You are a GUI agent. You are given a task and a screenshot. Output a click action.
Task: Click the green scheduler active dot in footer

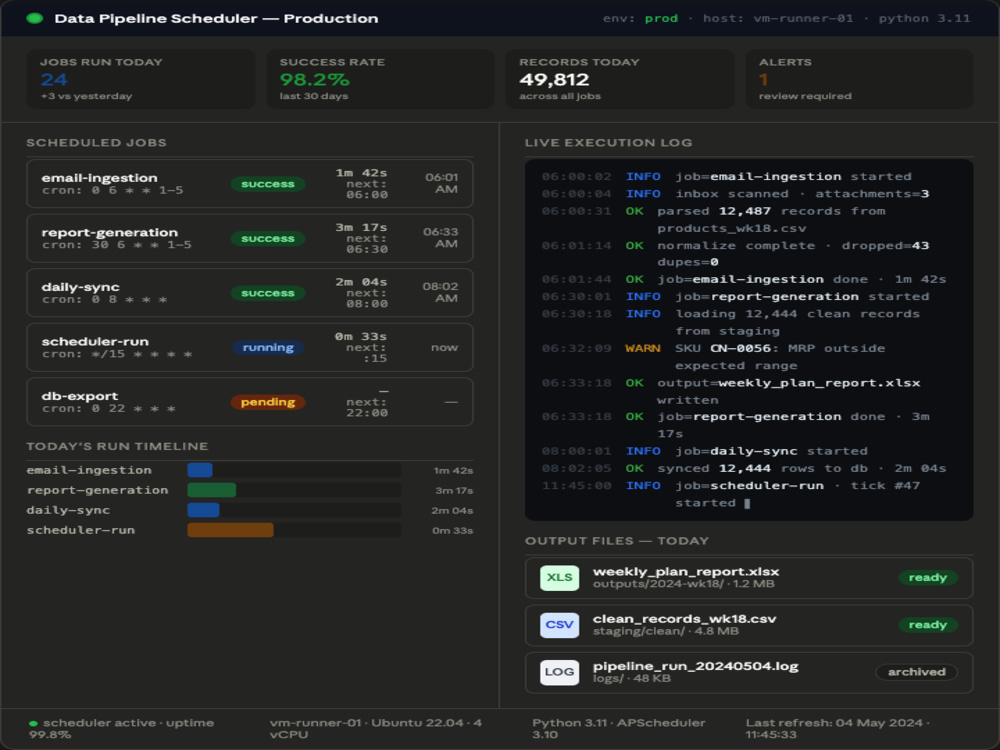[33, 724]
